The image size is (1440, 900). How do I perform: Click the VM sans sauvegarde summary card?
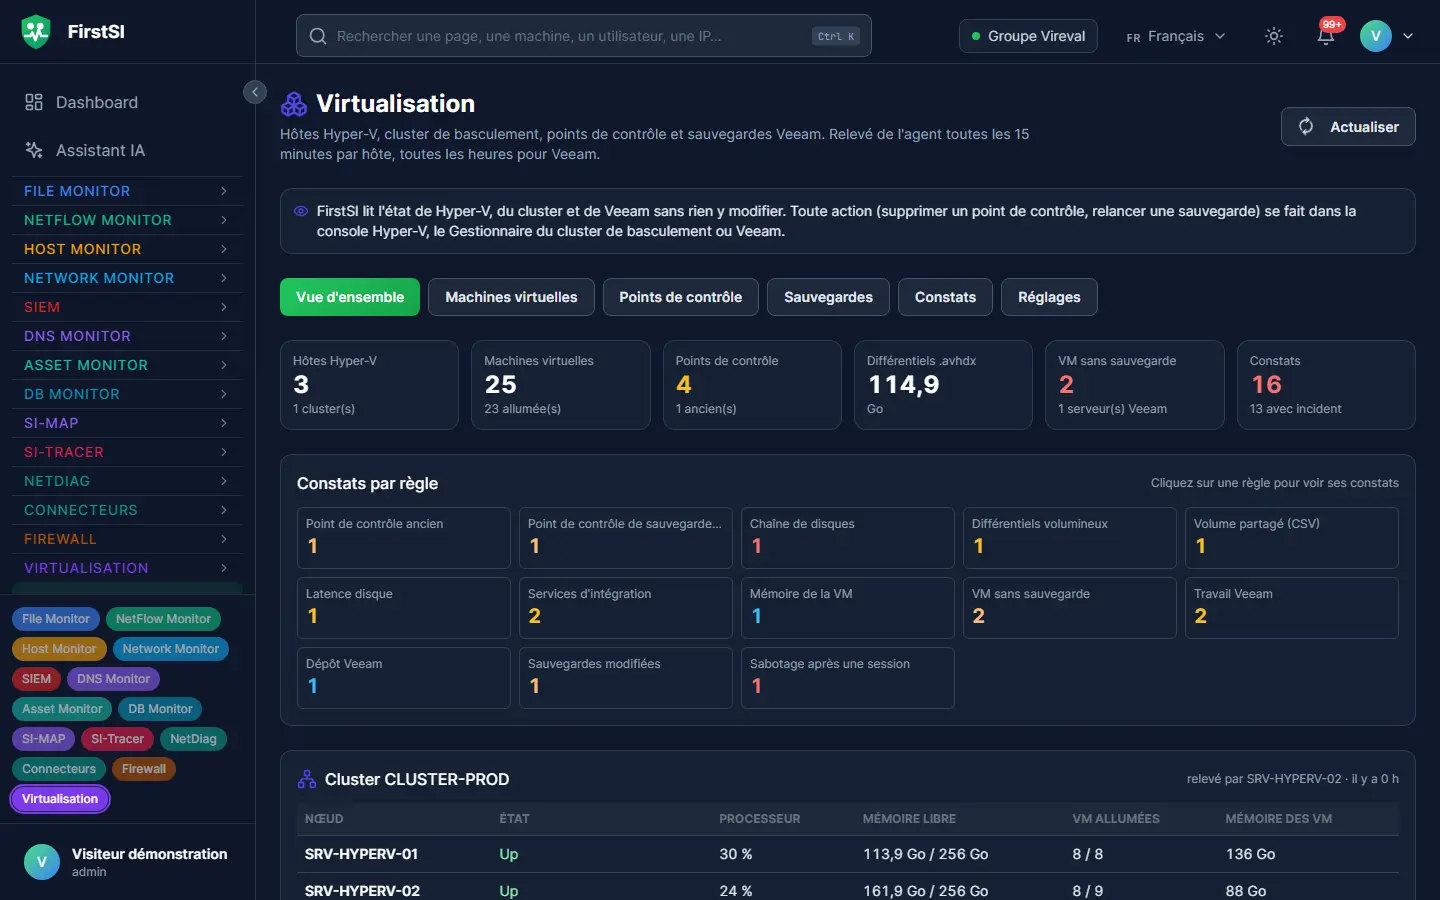tap(1135, 385)
